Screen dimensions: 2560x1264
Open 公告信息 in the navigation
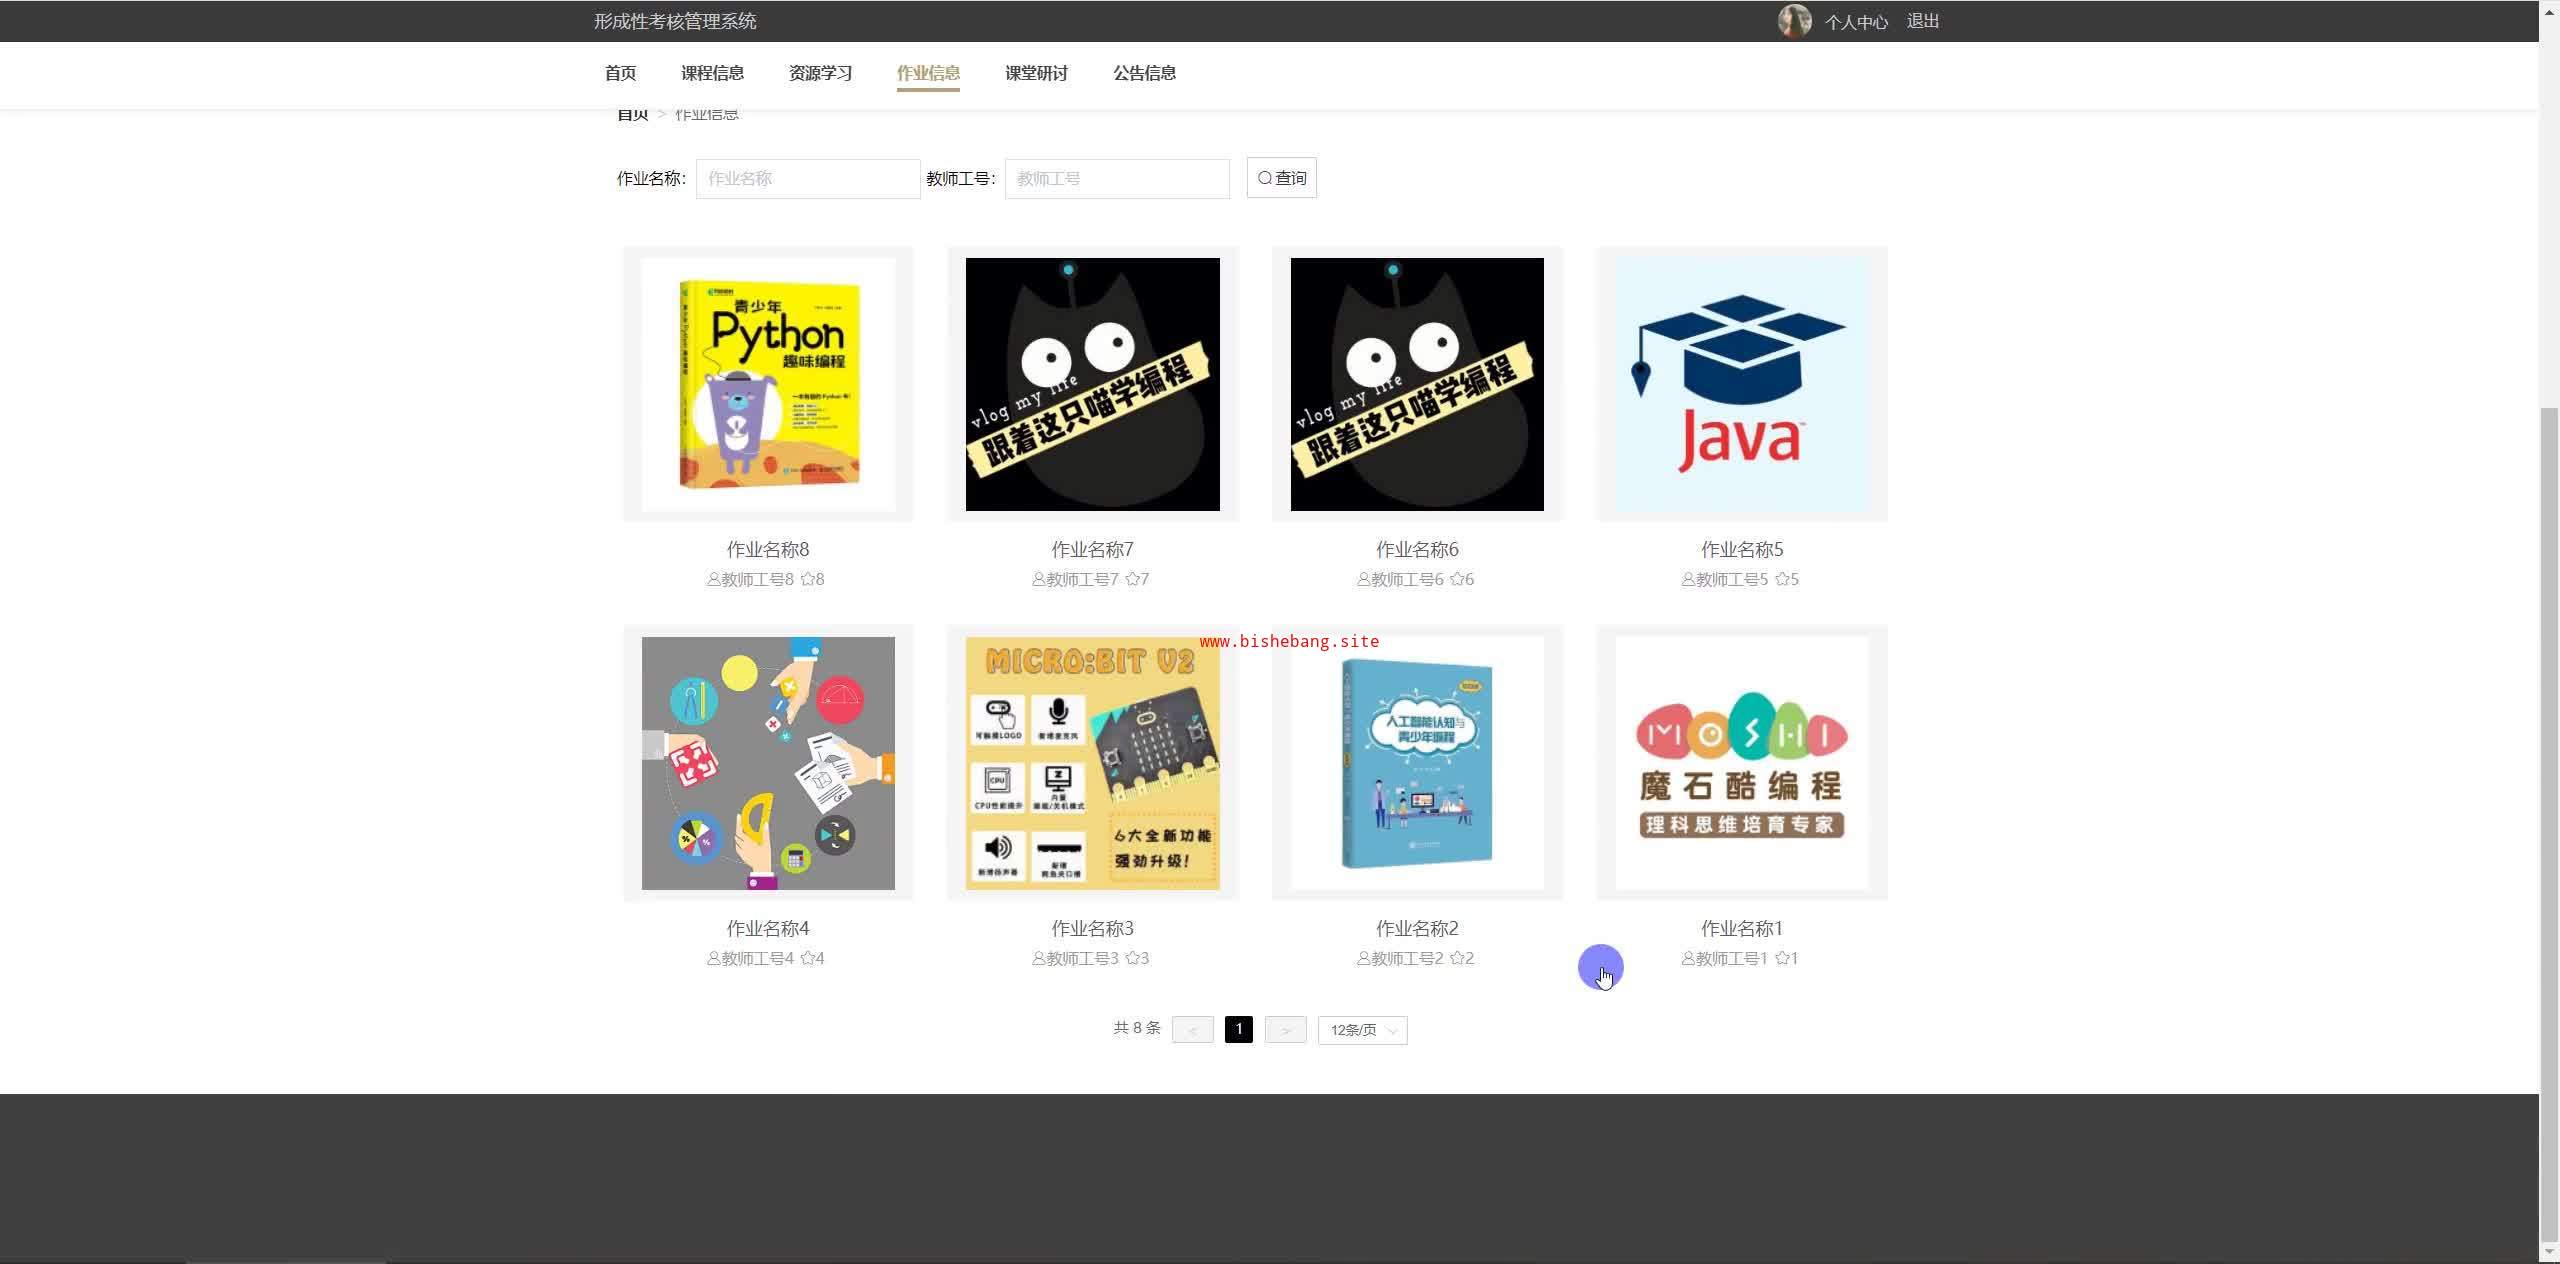pyautogui.click(x=1144, y=73)
